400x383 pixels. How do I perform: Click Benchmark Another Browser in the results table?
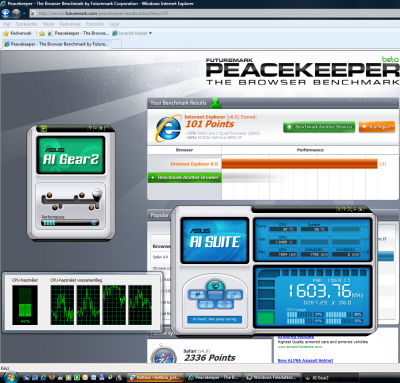click(x=184, y=177)
